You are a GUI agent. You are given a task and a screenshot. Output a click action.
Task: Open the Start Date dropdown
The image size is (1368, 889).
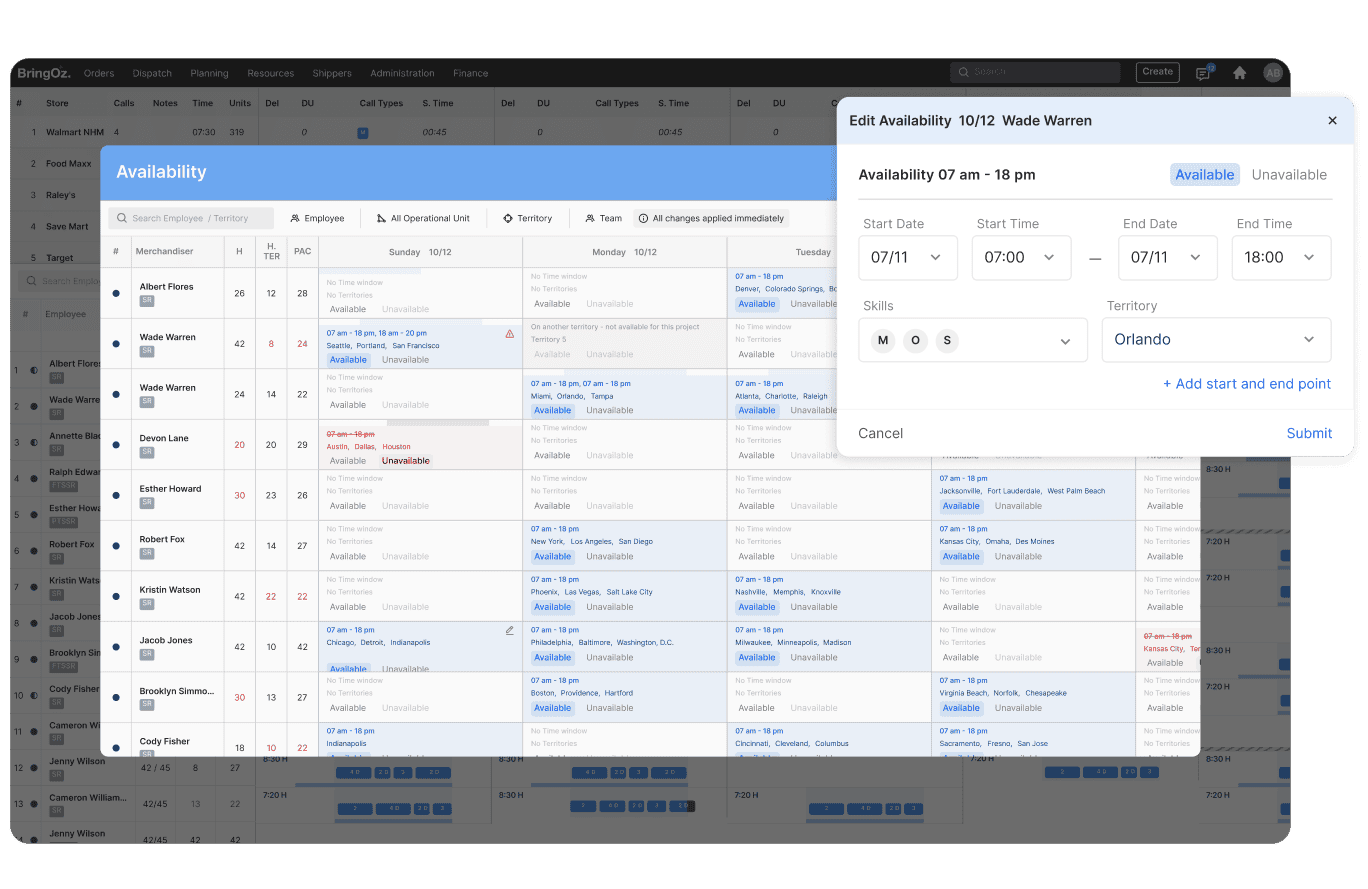tap(908, 257)
